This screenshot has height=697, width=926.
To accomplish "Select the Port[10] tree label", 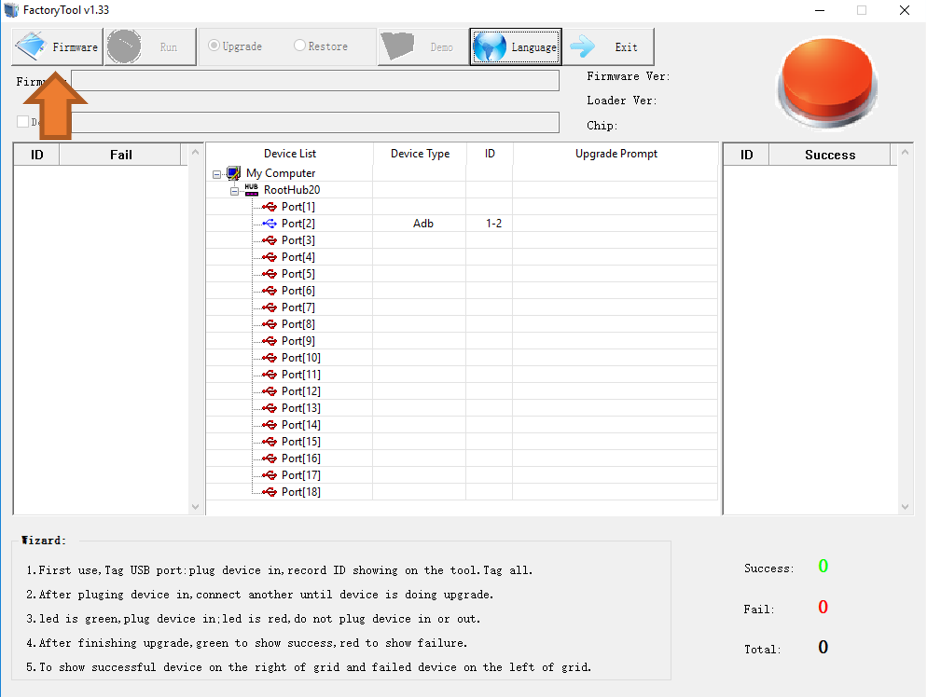I will [x=301, y=358].
